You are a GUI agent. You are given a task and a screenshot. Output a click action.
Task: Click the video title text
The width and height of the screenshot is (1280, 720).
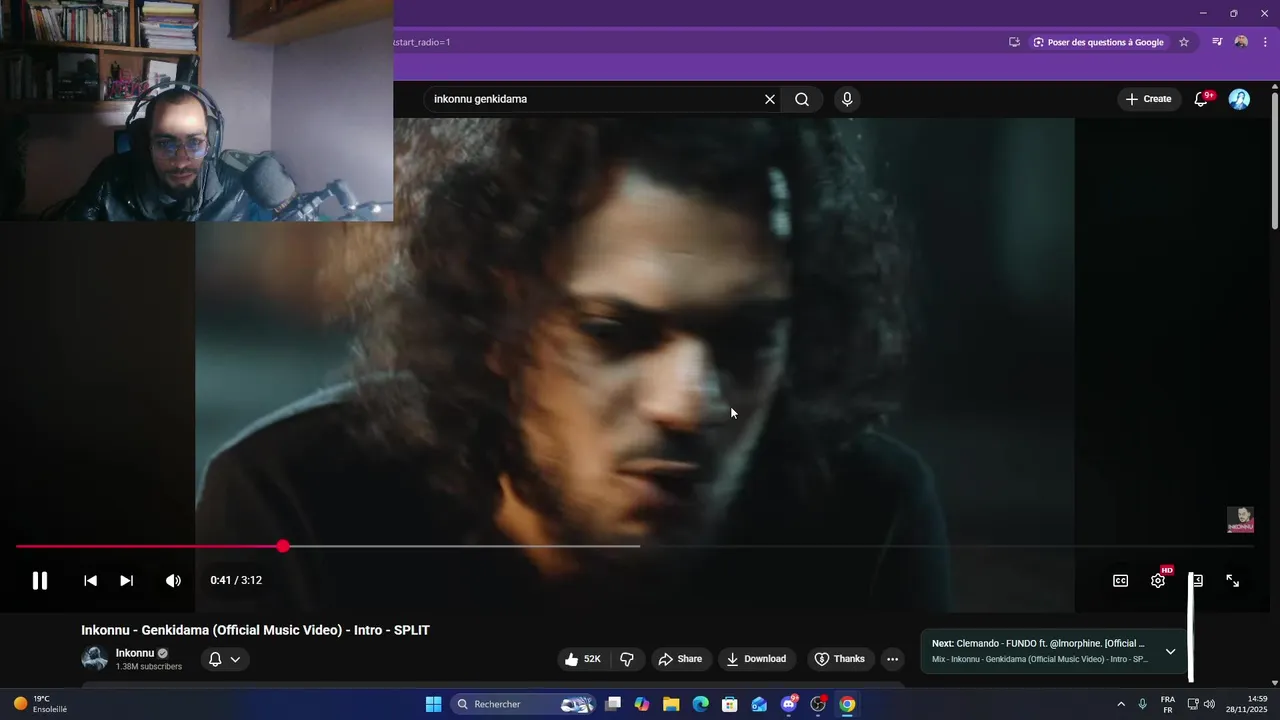tap(255, 630)
